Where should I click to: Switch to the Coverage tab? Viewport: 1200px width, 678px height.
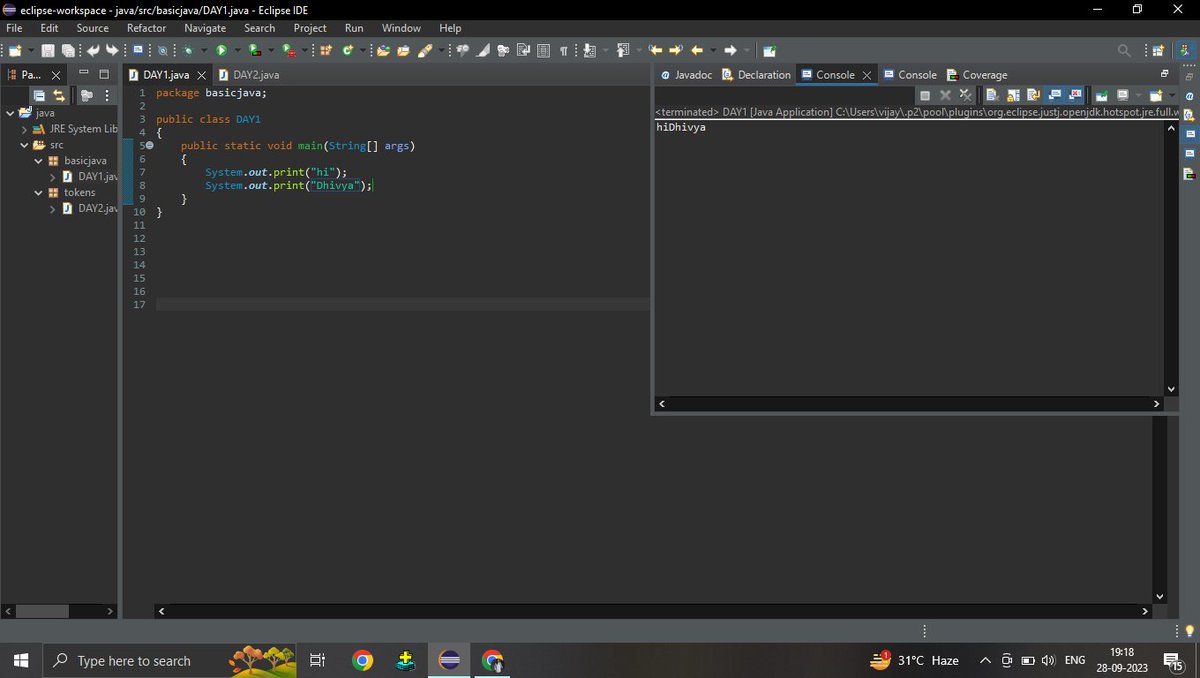[x=977, y=75]
